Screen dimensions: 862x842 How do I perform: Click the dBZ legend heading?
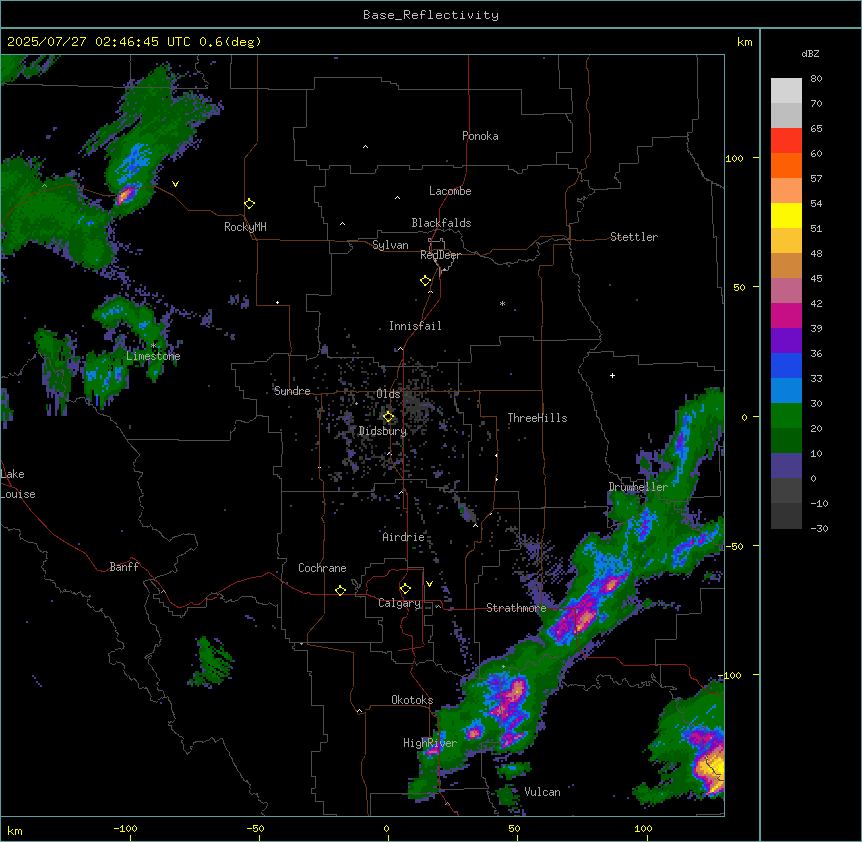[810, 53]
